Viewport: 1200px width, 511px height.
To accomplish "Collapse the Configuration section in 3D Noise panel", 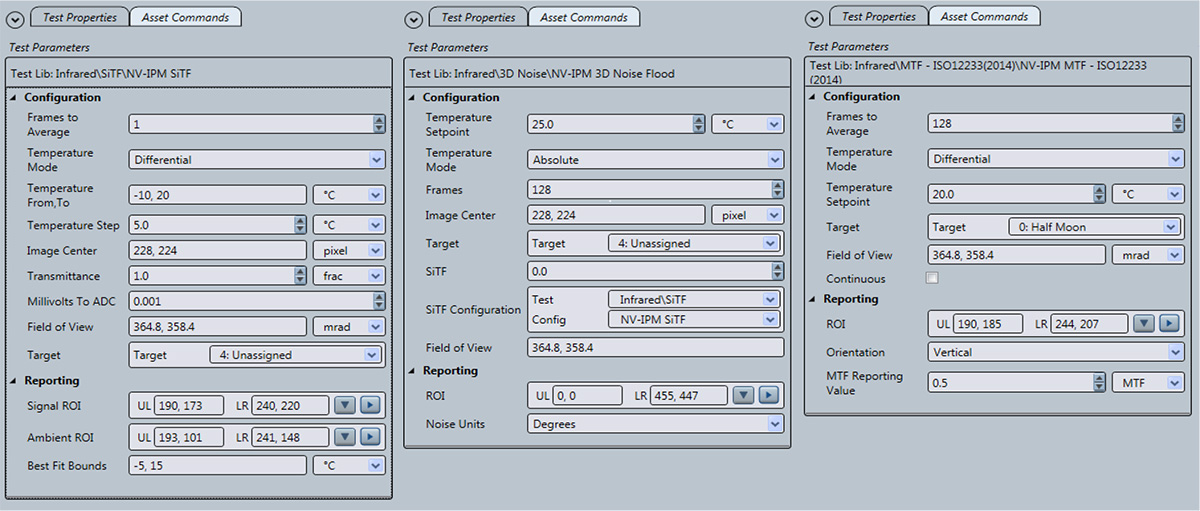I will [x=413, y=98].
